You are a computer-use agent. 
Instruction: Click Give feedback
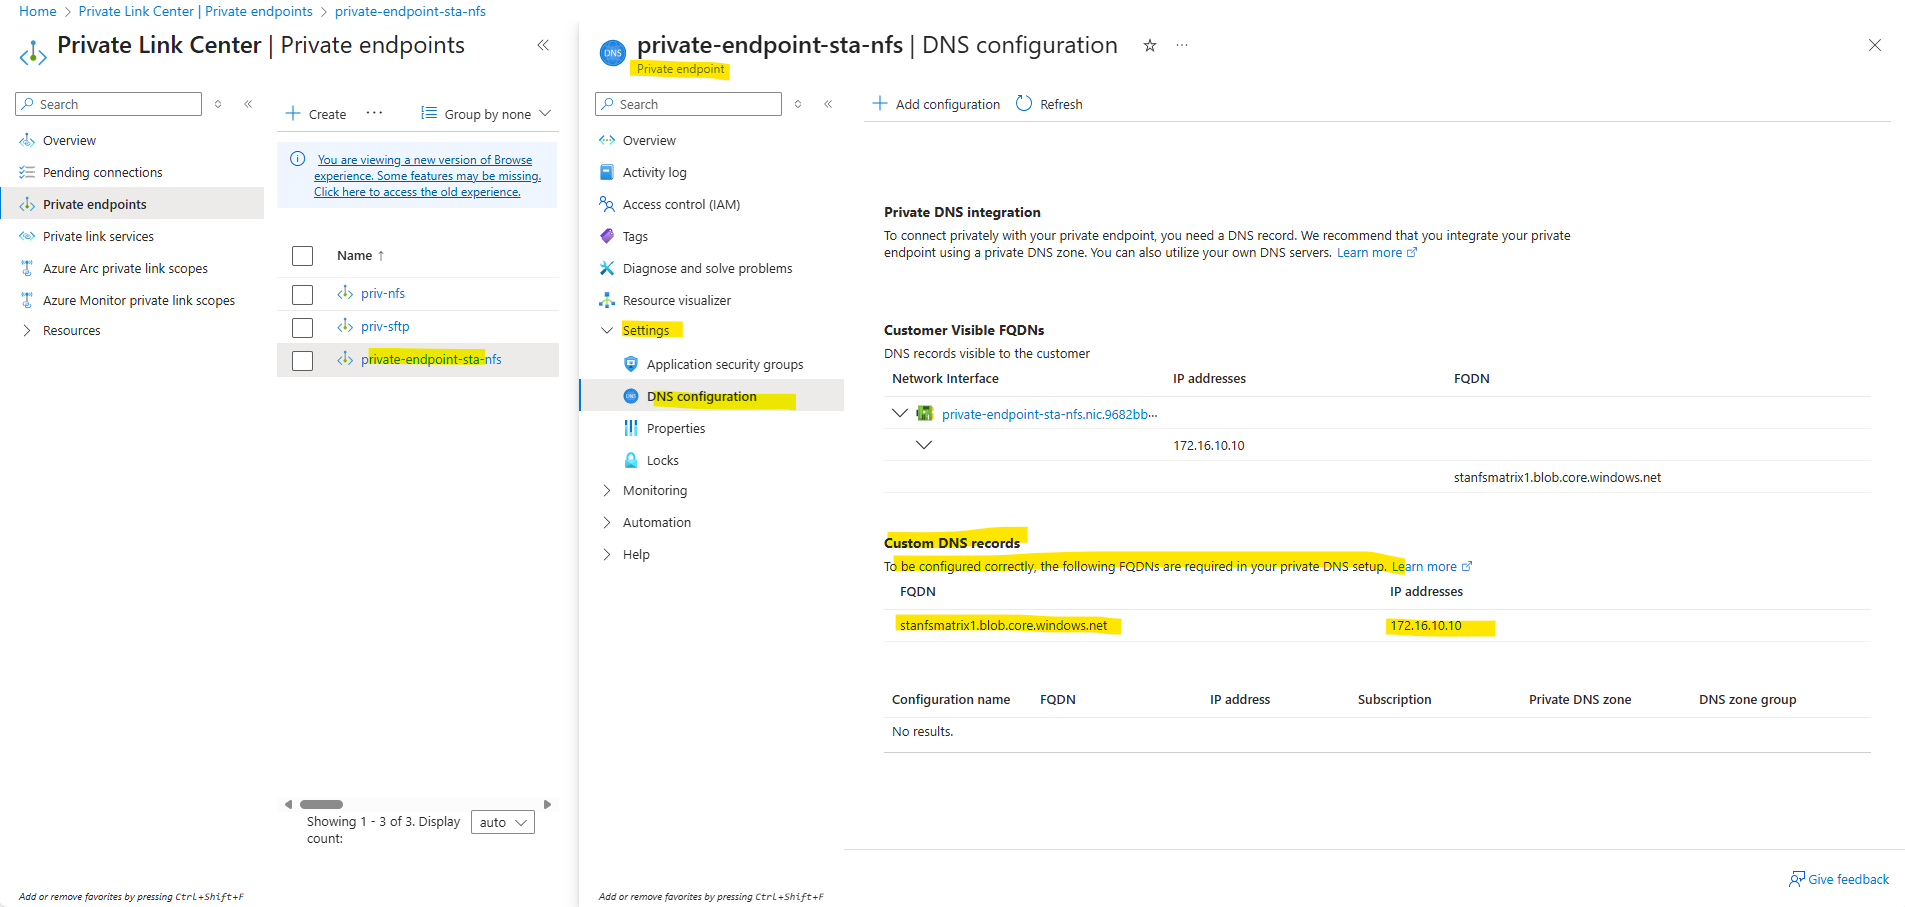coord(1839,879)
